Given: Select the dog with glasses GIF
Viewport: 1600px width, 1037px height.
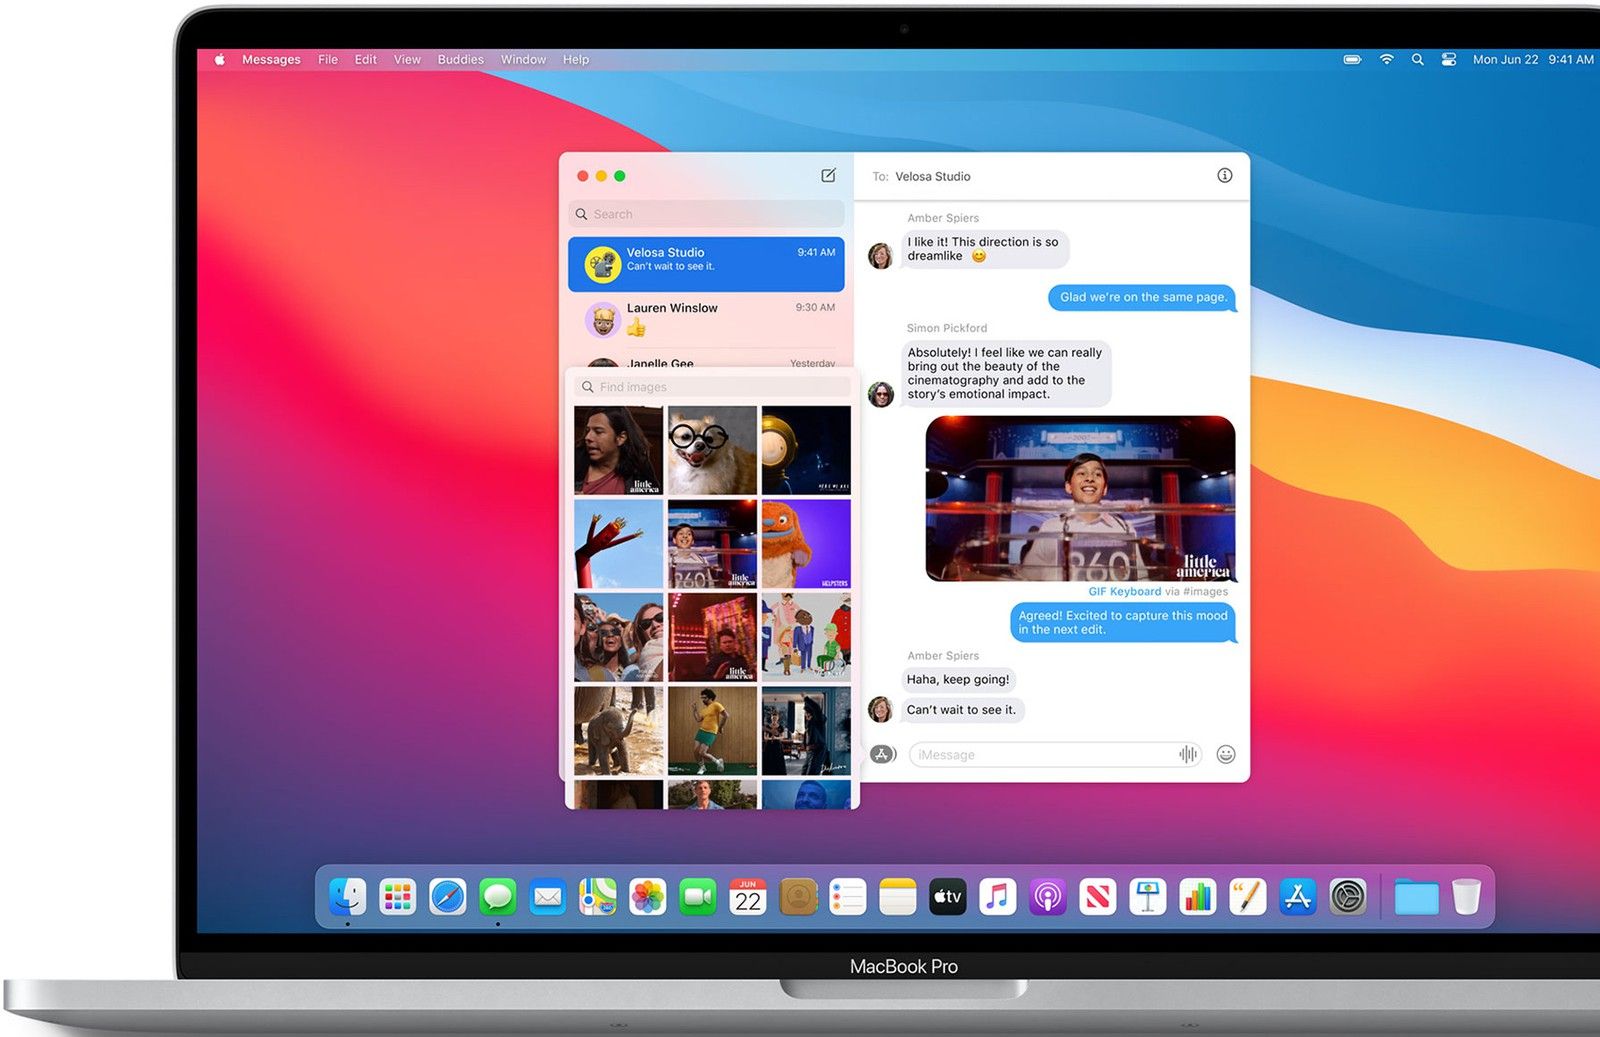Looking at the screenshot, I should 712,450.
